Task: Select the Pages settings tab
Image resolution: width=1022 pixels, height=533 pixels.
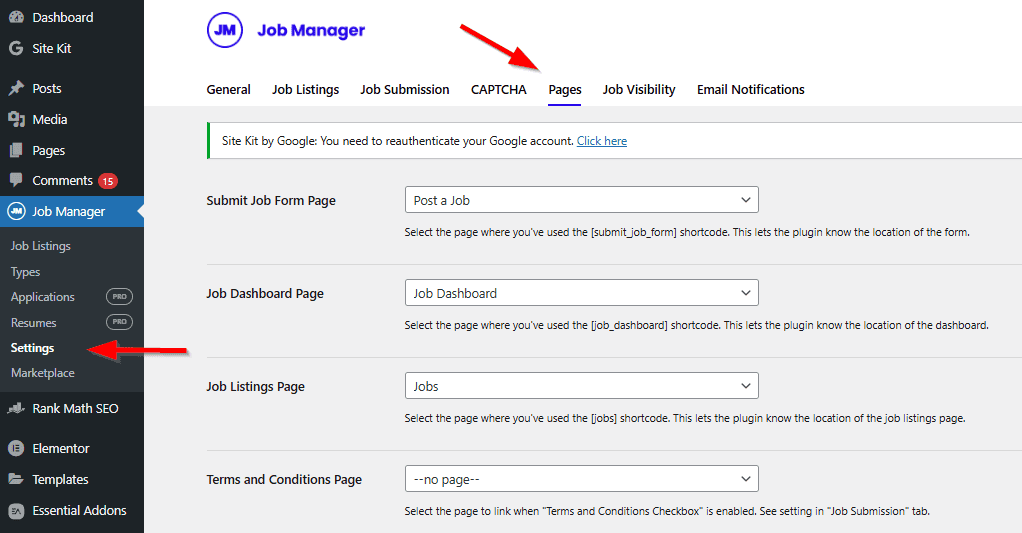Action: [565, 89]
